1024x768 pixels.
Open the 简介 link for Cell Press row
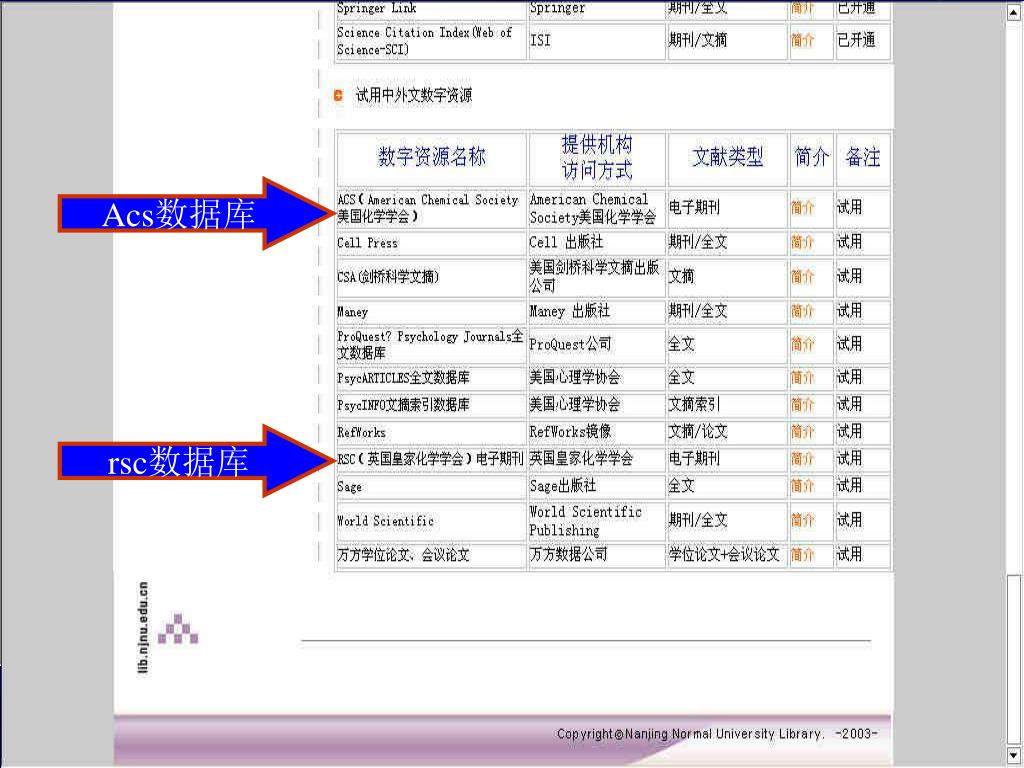click(x=803, y=242)
